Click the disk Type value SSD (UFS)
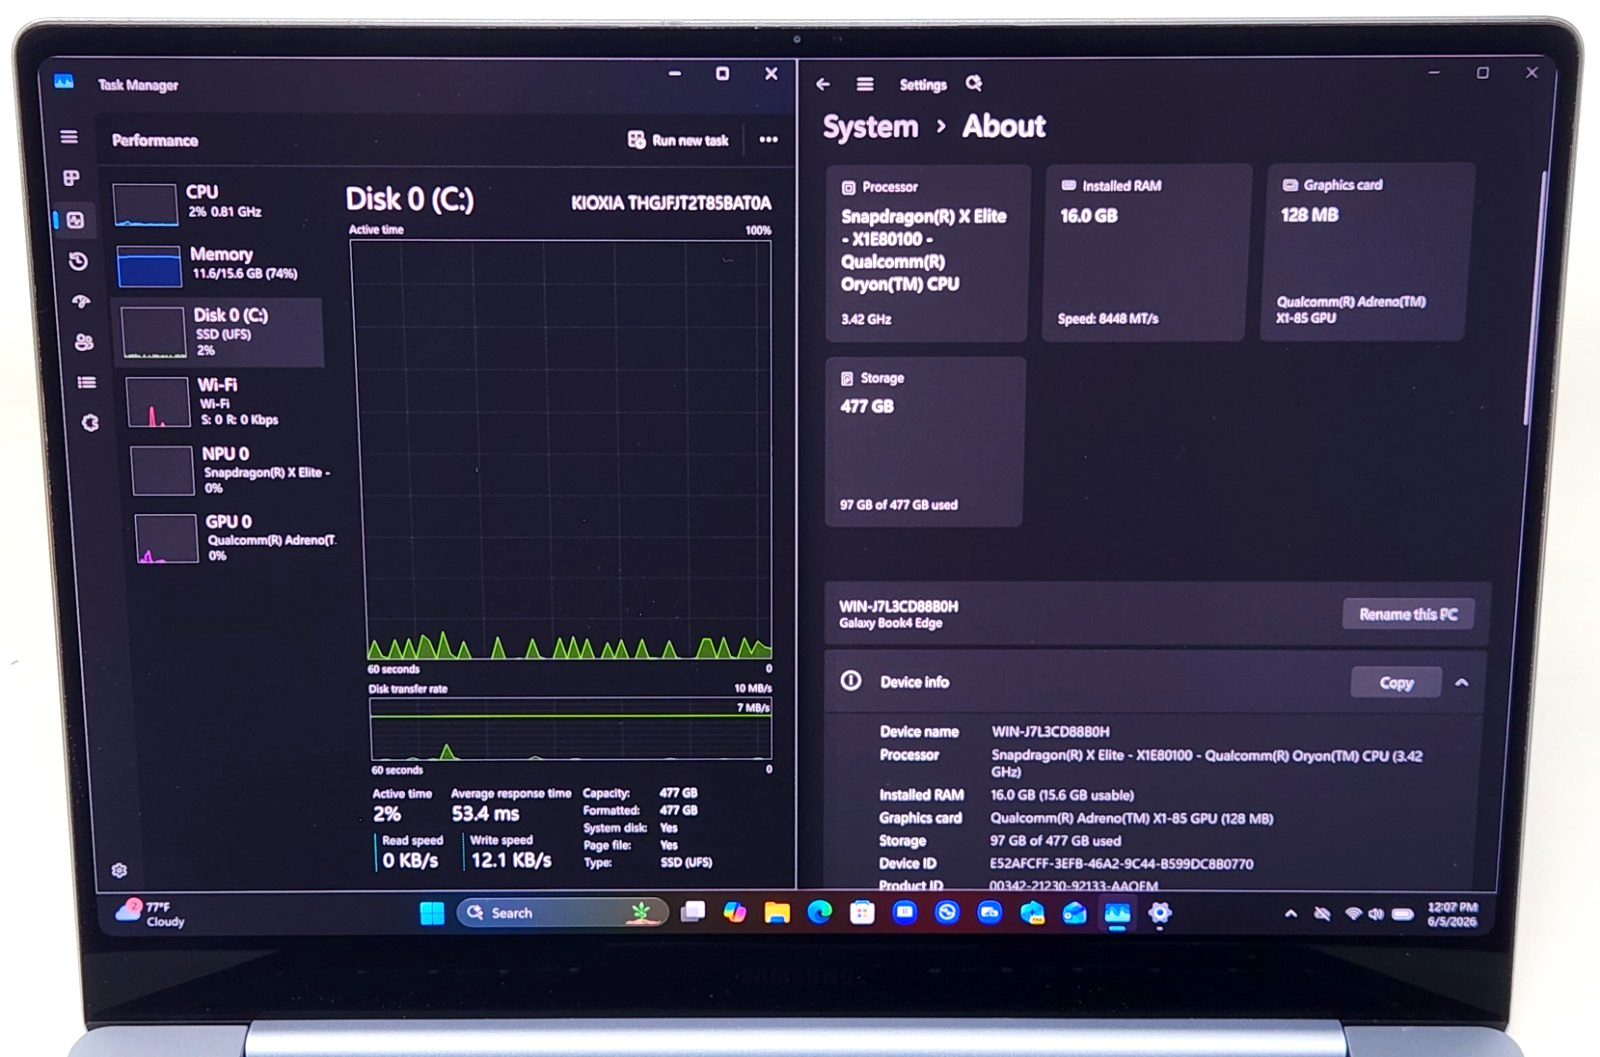The width and height of the screenshot is (1600, 1057). (686, 862)
